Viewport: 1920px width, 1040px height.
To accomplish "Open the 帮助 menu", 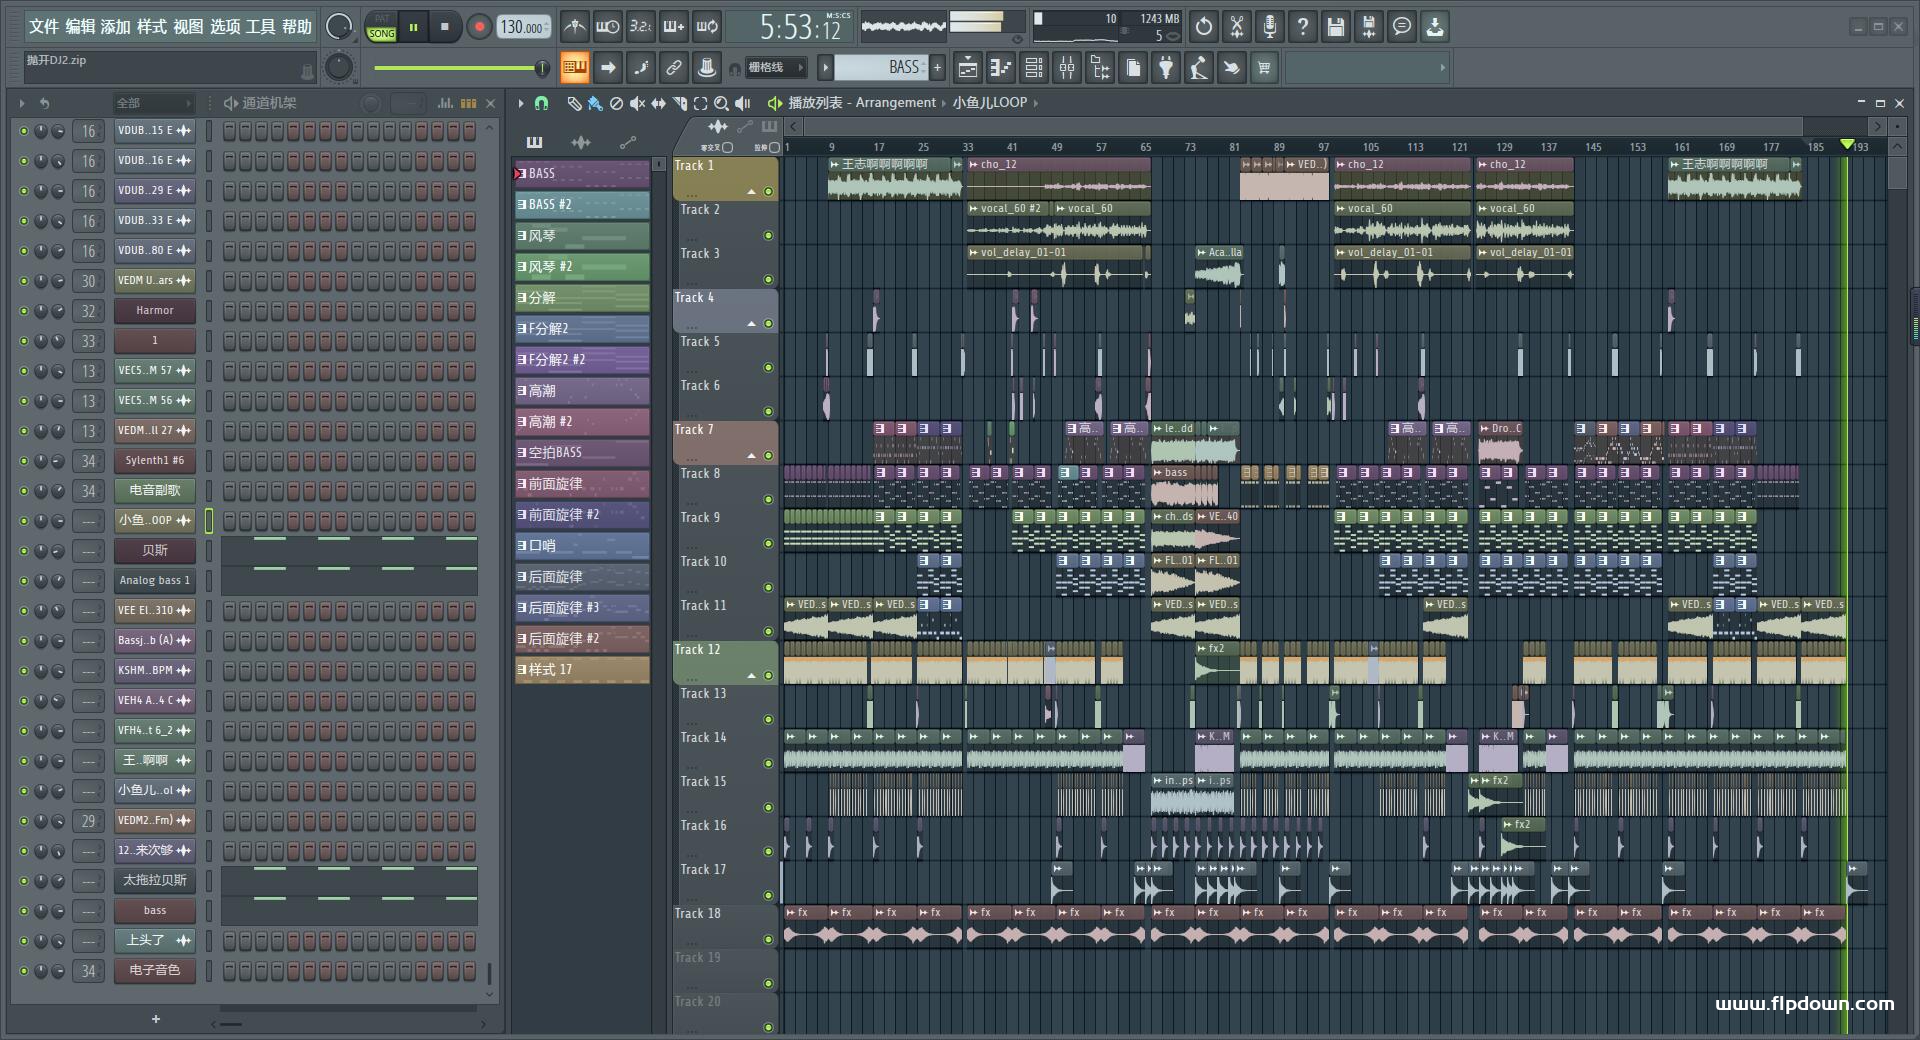I will click(x=297, y=27).
